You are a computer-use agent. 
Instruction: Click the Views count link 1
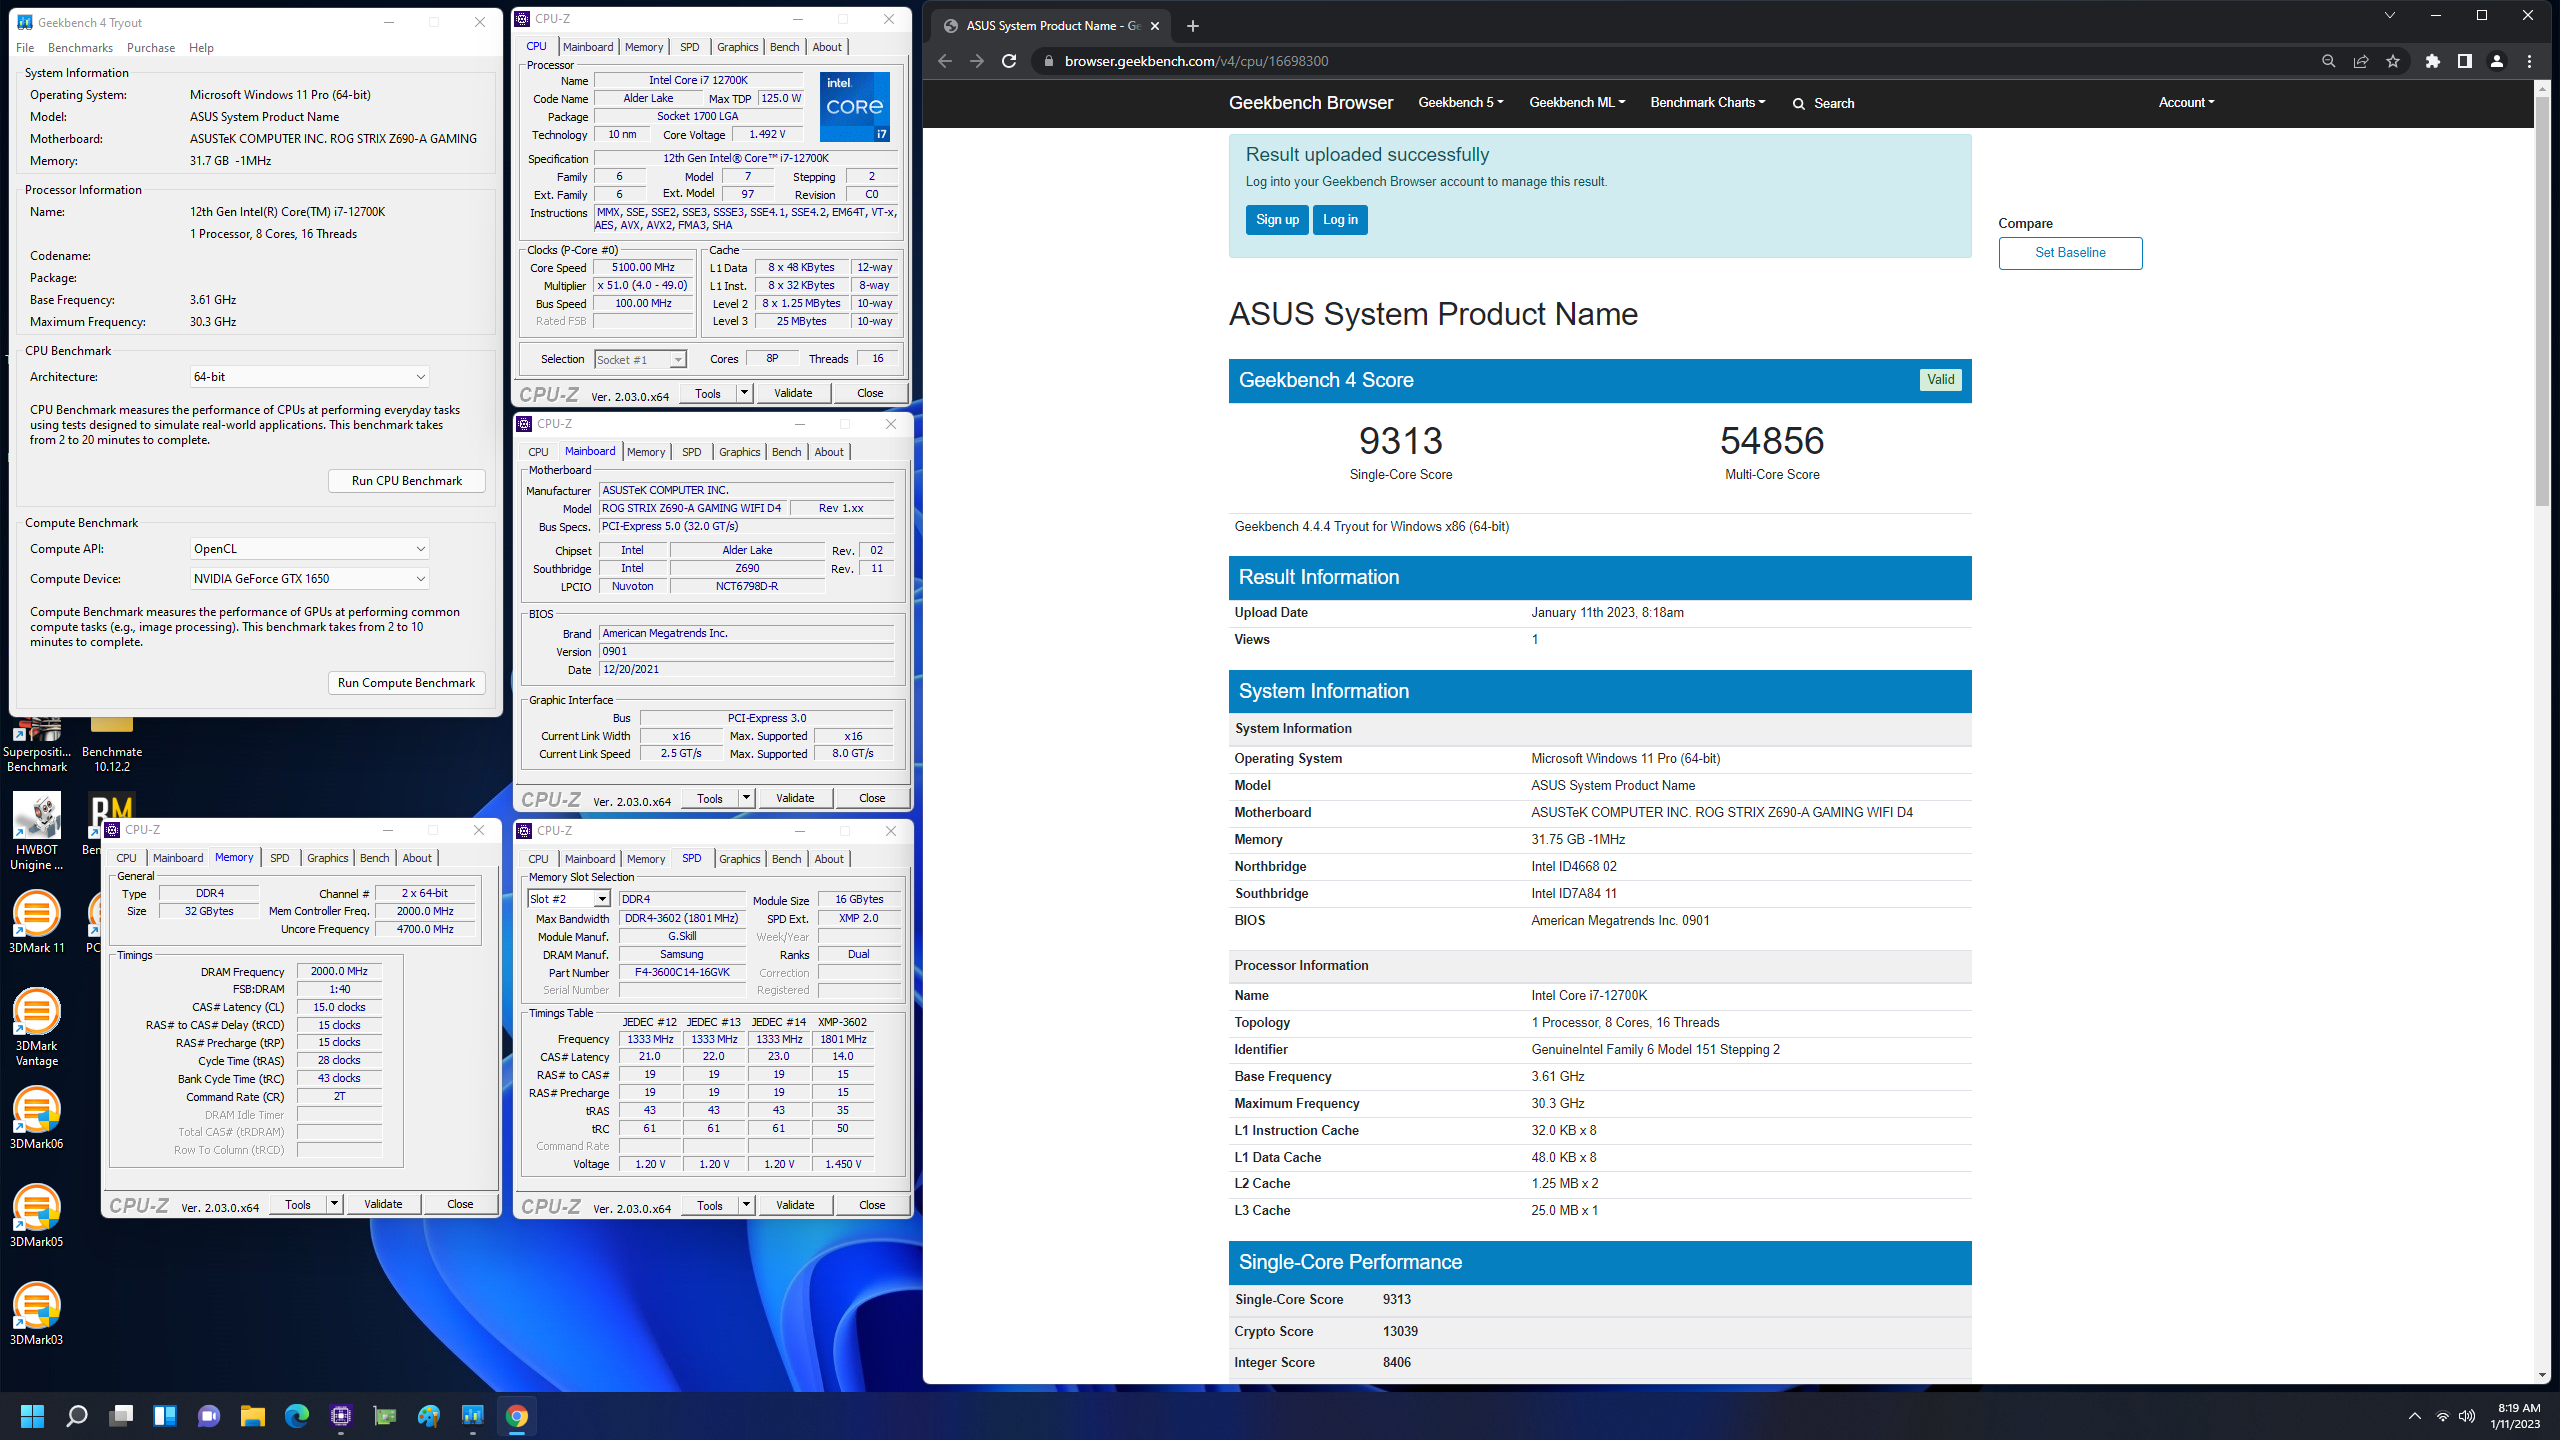point(1535,640)
